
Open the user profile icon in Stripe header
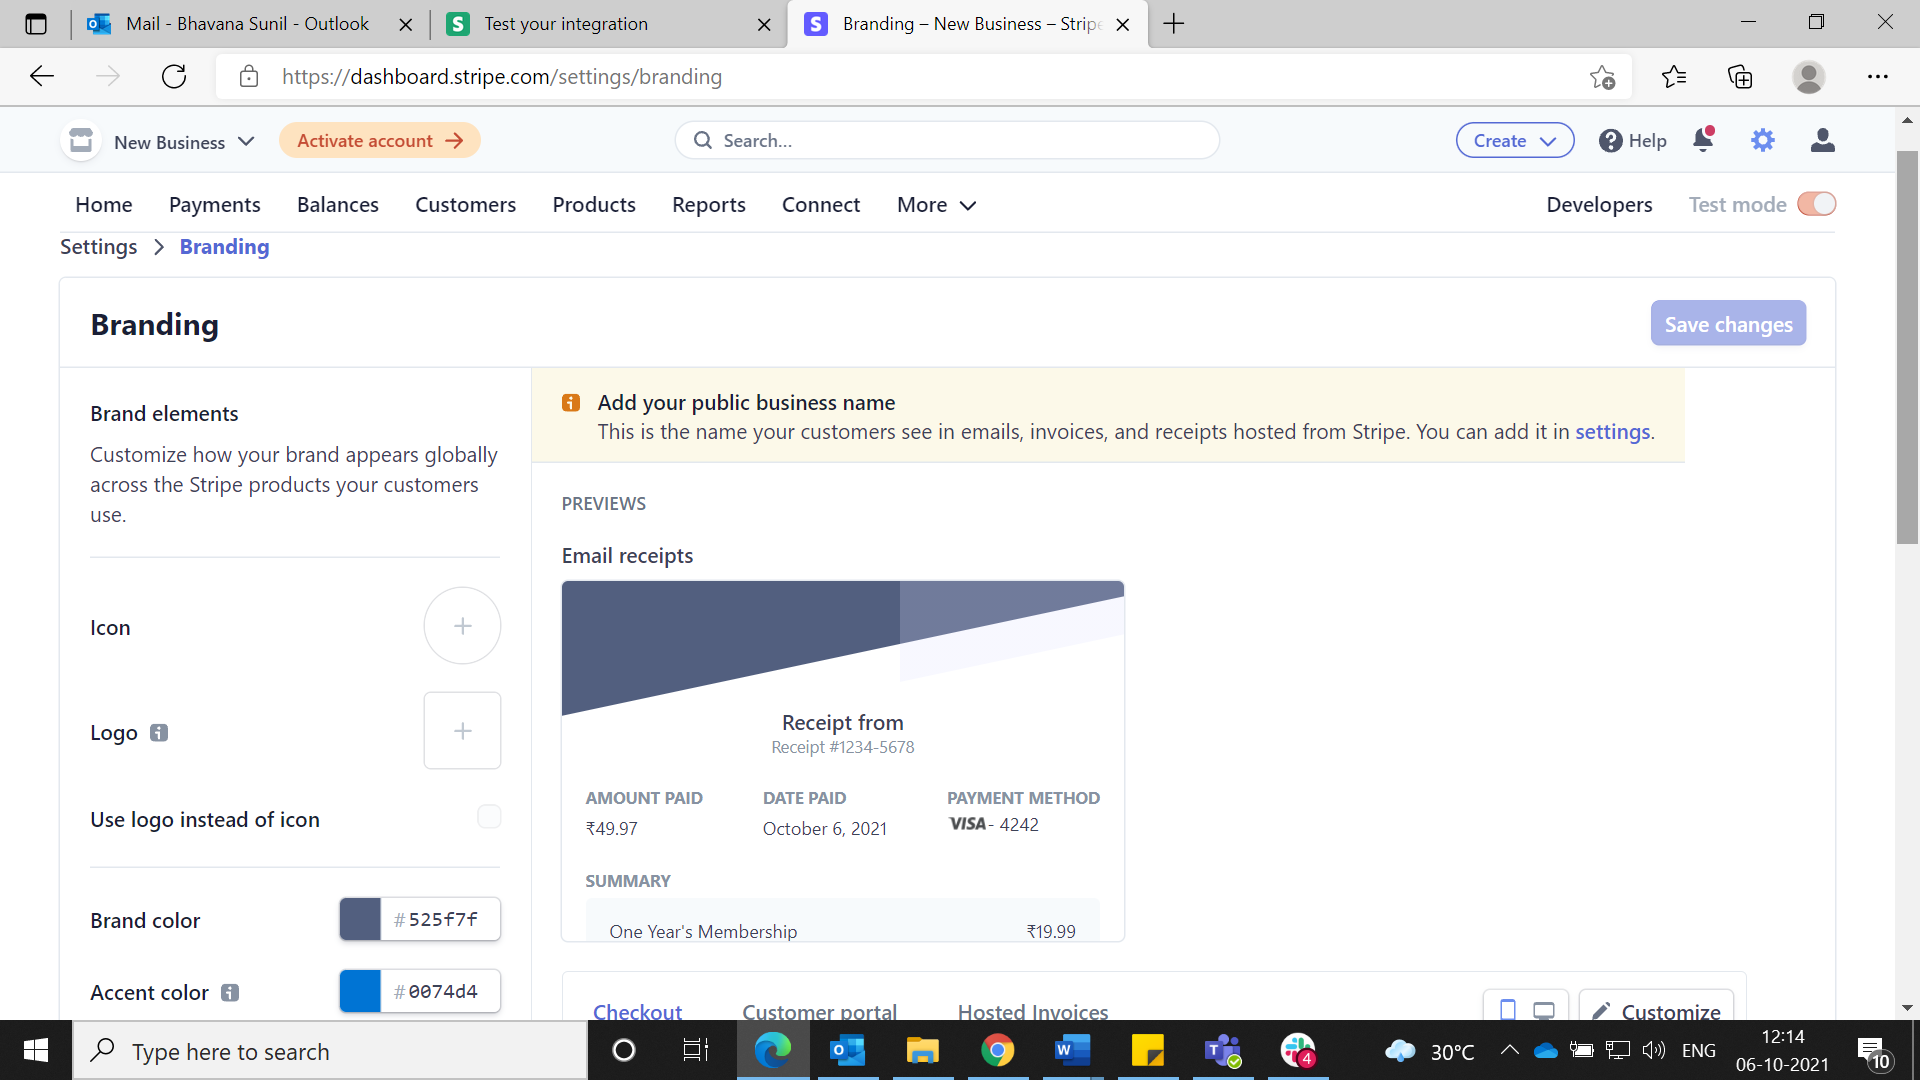pyautogui.click(x=1823, y=140)
